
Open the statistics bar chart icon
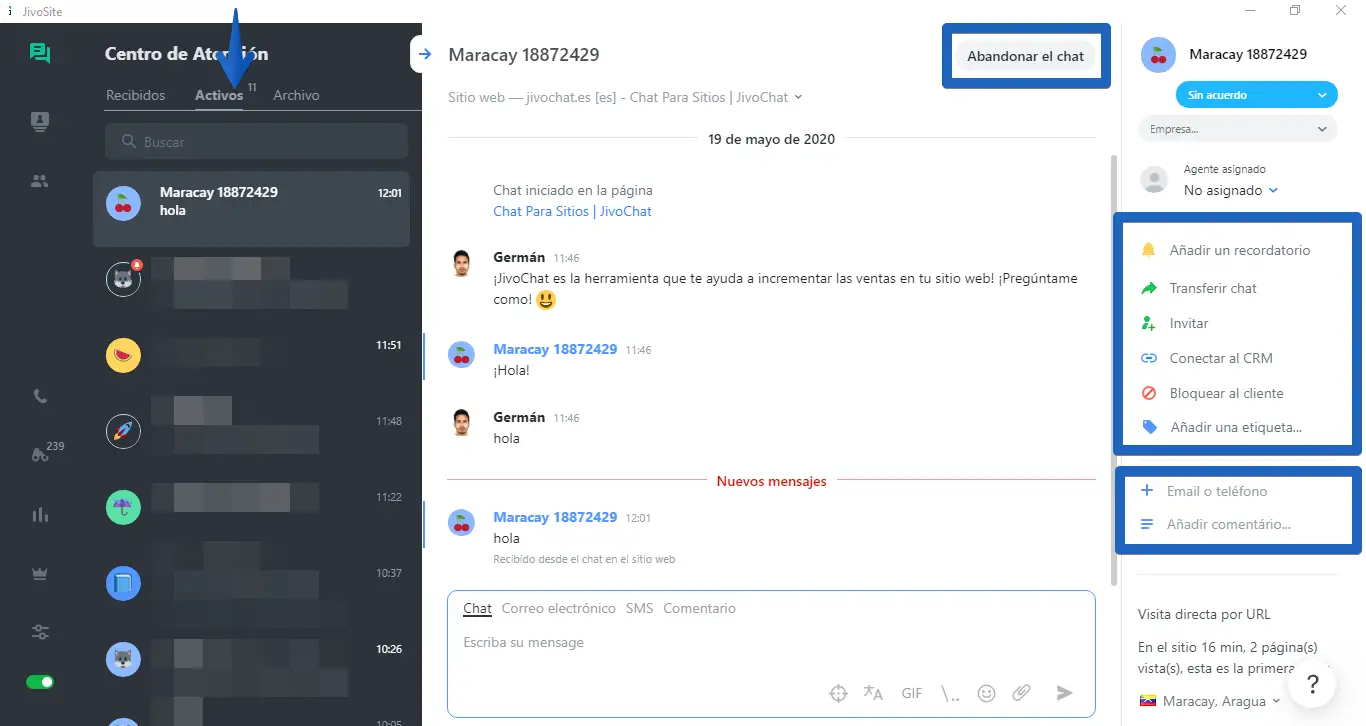coord(40,515)
